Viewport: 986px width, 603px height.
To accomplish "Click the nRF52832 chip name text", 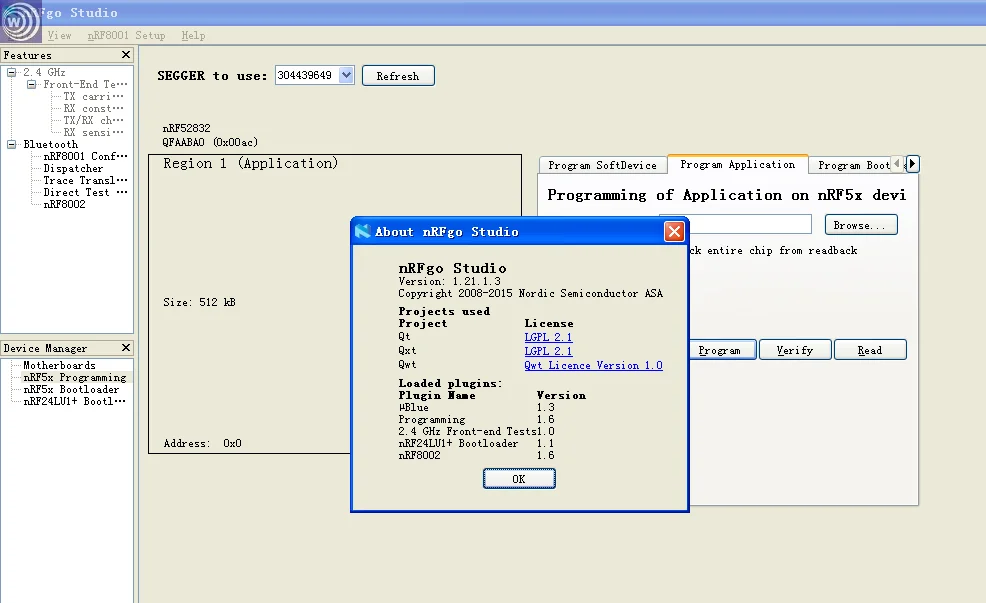I will pyautogui.click(x=187, y=128).
